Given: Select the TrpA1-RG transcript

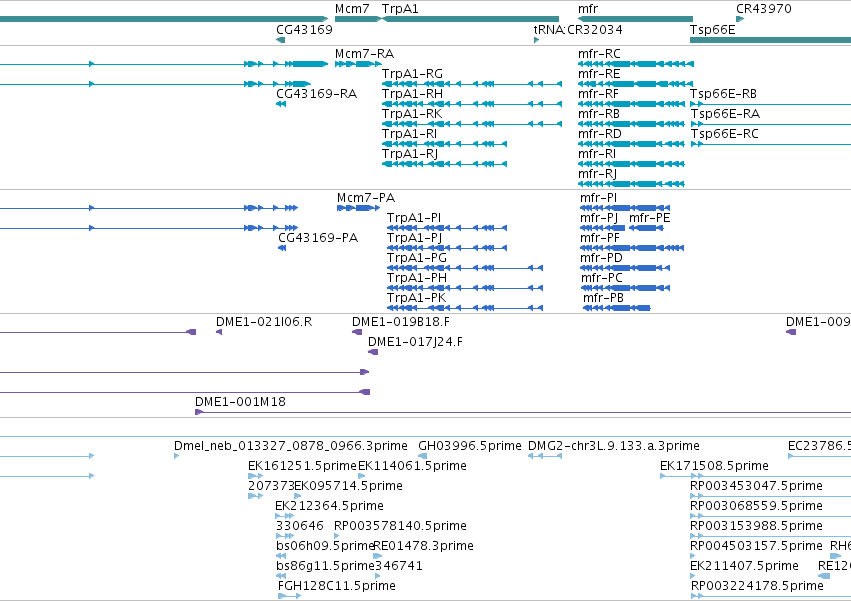Looking at the screenshot, I should click(x=472, y=84).
